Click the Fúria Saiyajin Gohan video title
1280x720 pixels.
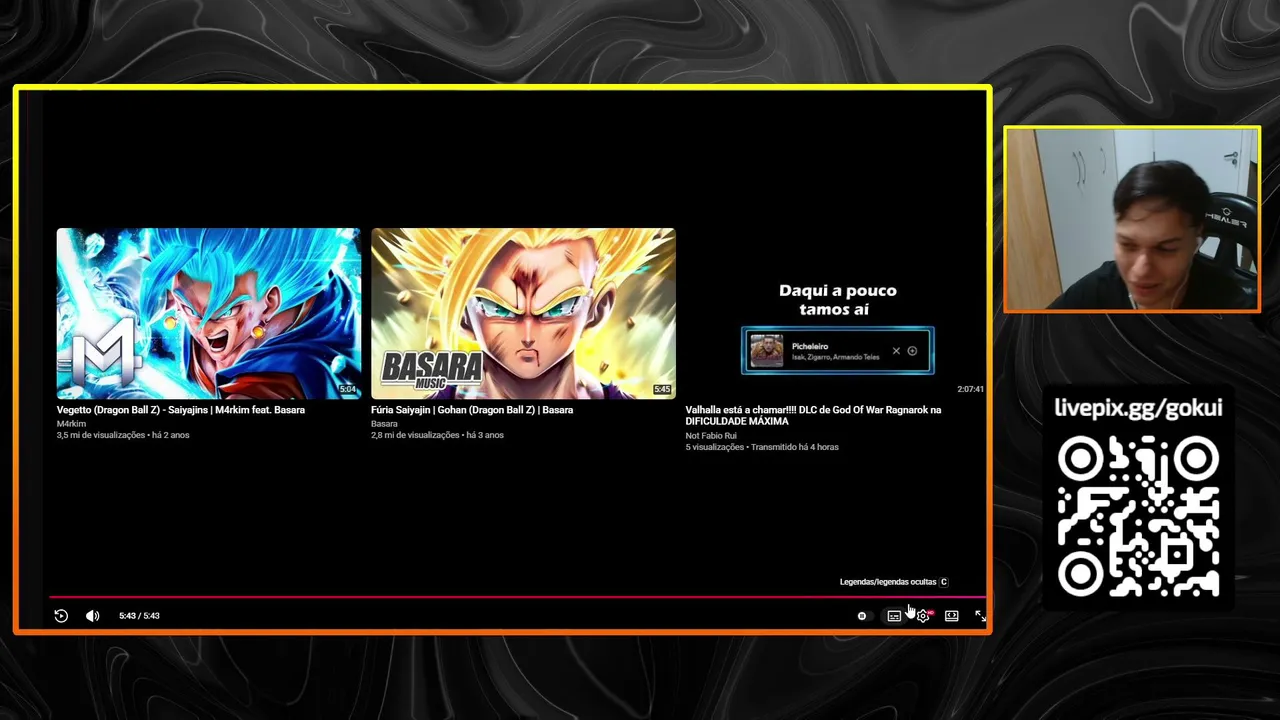click(472, 410)
